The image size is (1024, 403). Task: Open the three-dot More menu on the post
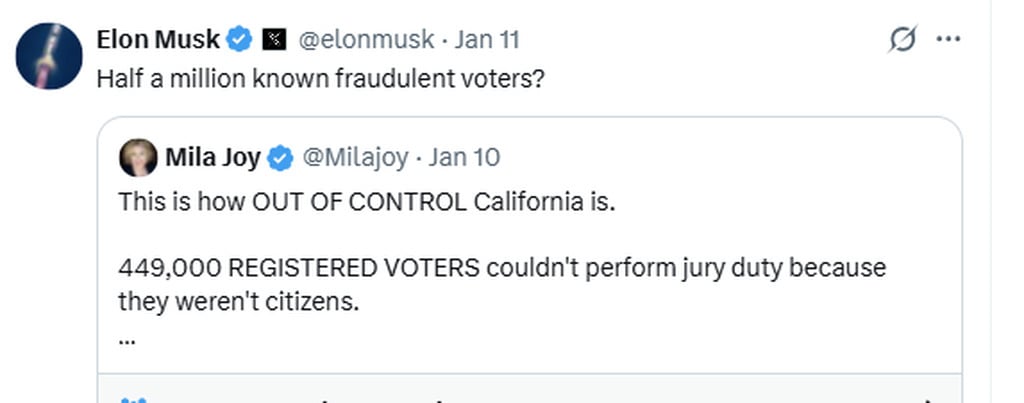[x=947, y=40]
